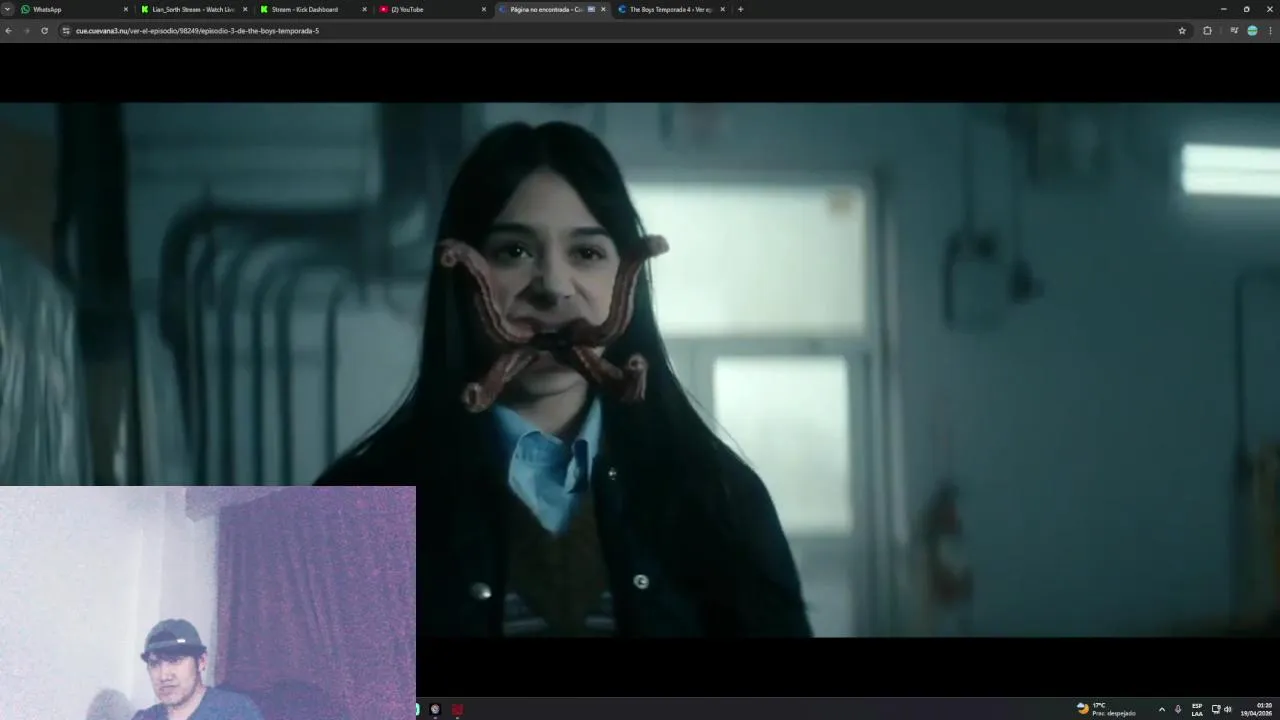The width and height of the screenshot is (1280, 720).
Task: Close the Lian_Sorth Stream tab
Action: click(245, 9)
